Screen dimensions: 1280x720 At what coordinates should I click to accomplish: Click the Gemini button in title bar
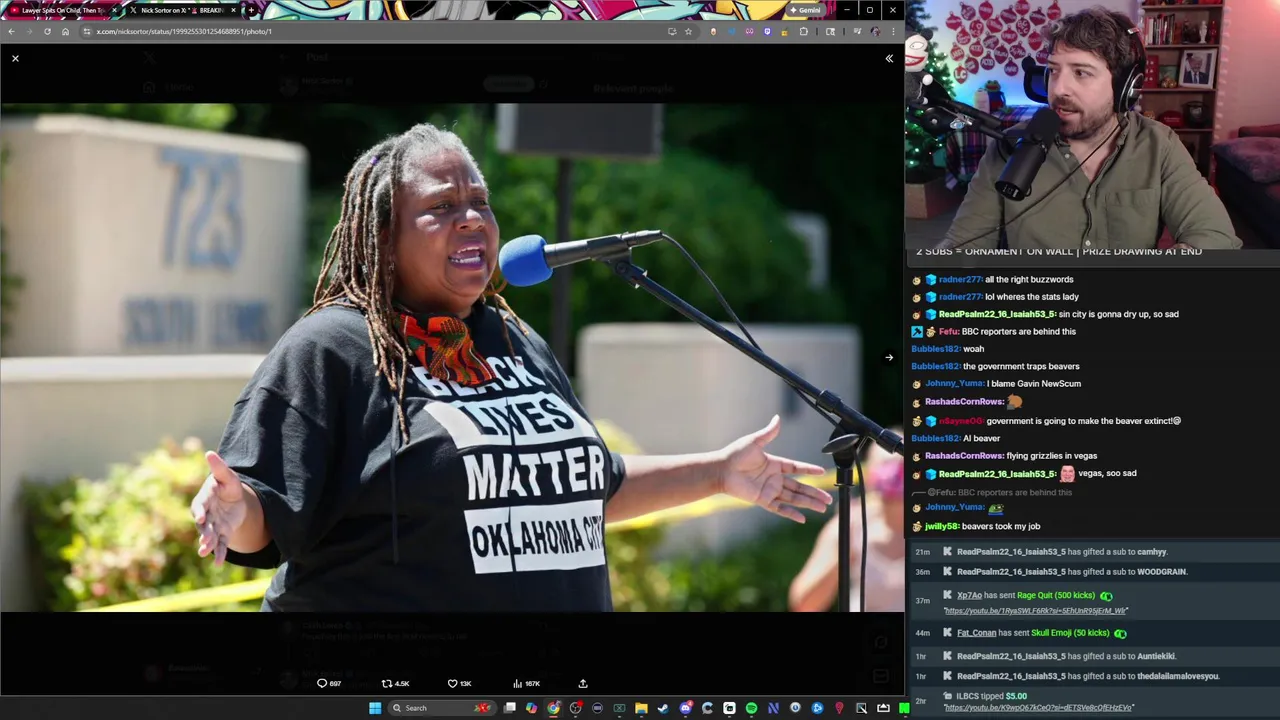[x=806, y=10]
